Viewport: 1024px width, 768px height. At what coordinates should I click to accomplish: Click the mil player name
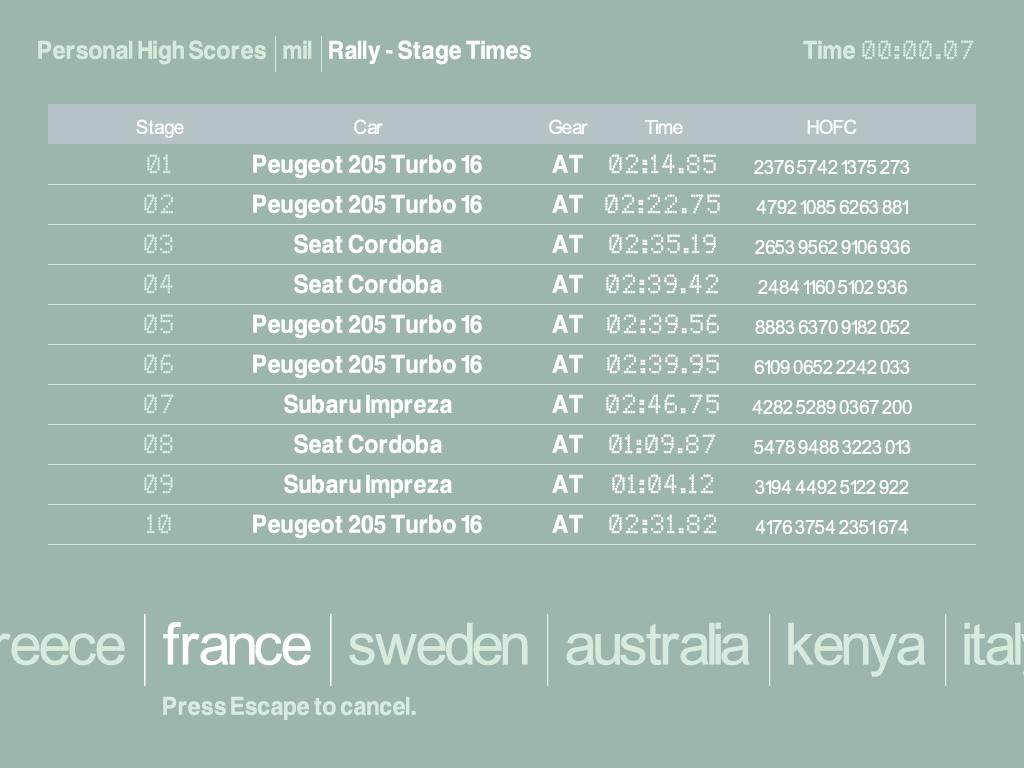coord(297,51)
